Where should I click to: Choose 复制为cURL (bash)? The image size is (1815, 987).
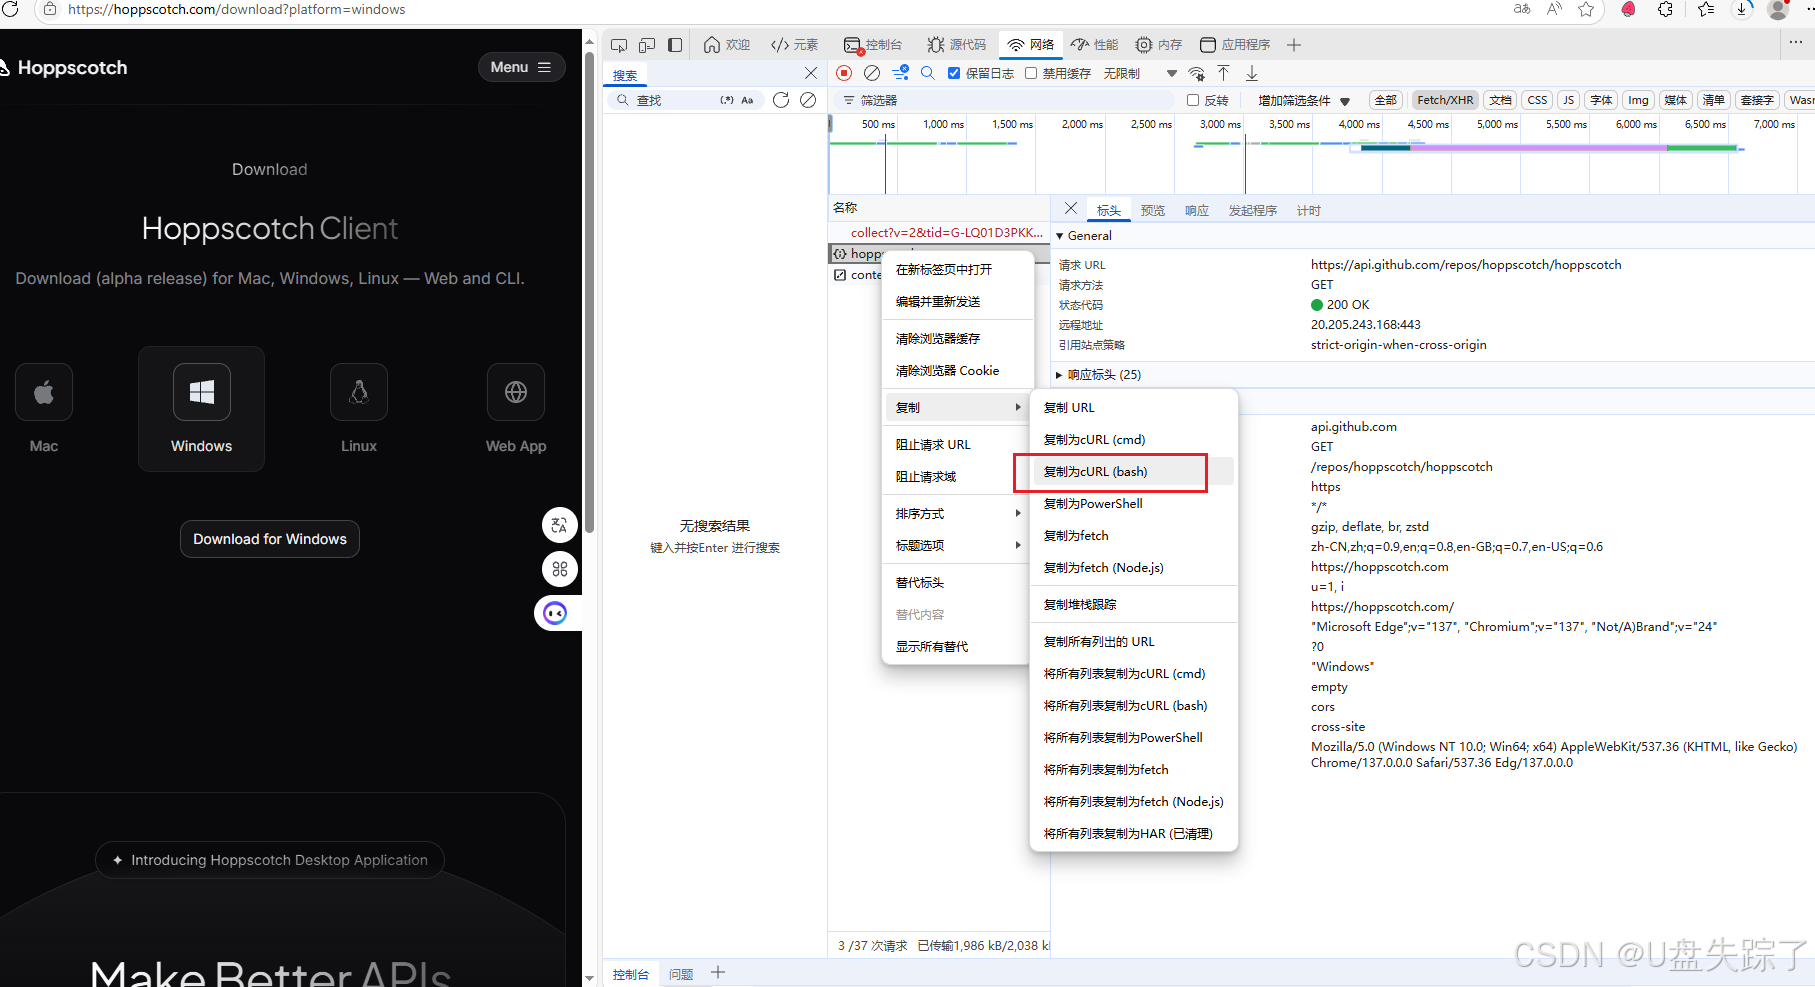pyautogui.click(x=1133, y=471)
